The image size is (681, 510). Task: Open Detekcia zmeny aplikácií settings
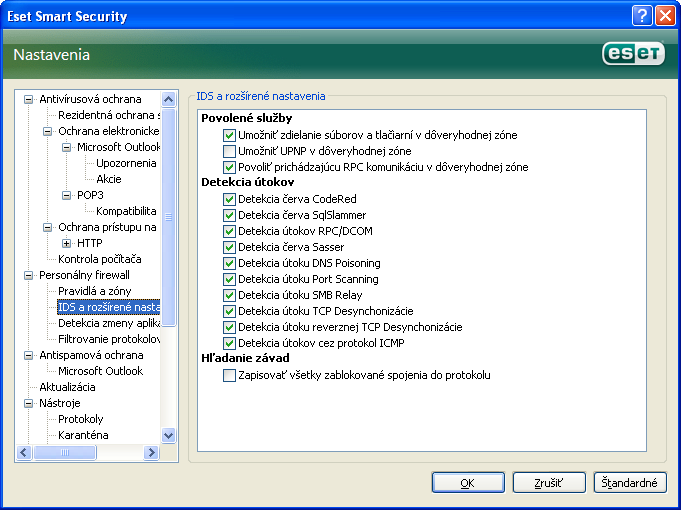[109, 323]
